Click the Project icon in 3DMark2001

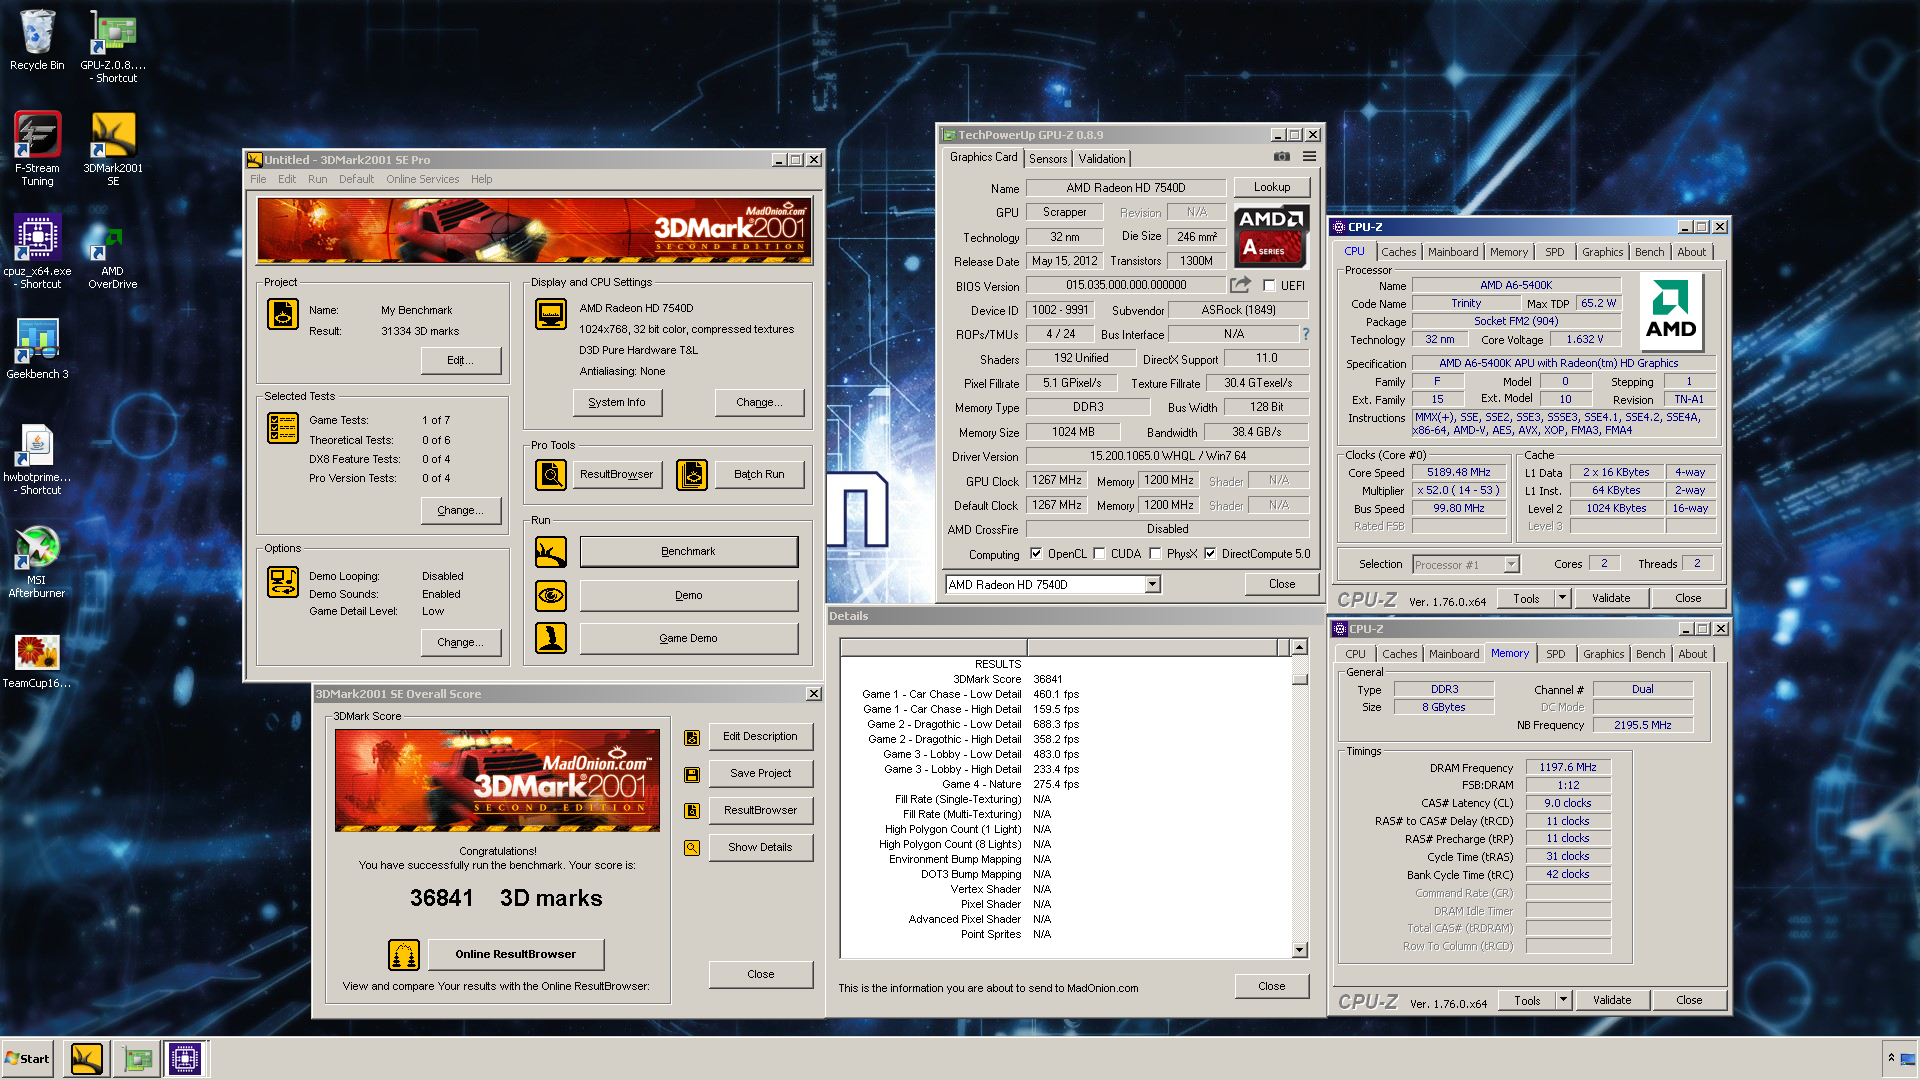click(x=283, y=314)
